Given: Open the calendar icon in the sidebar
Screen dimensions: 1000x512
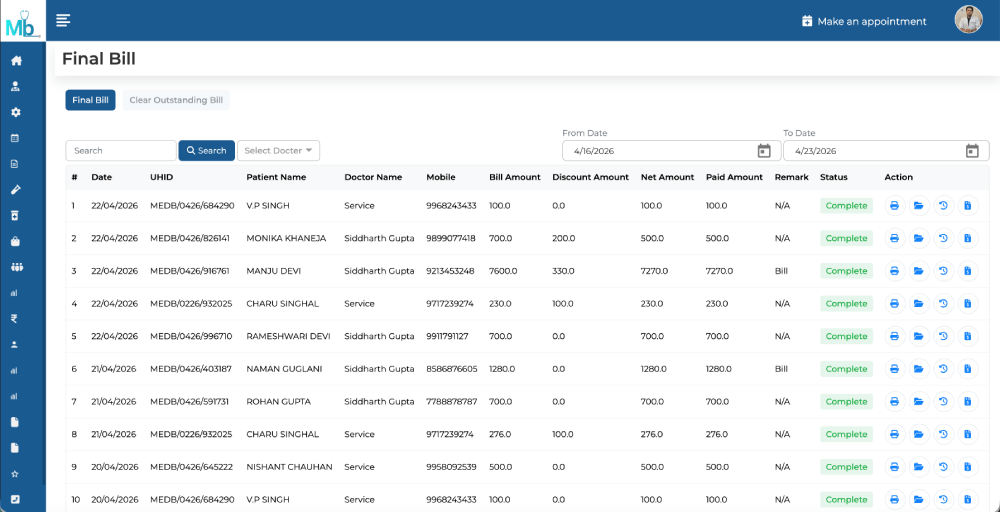Looking at the screenshot, I should 15,138.
